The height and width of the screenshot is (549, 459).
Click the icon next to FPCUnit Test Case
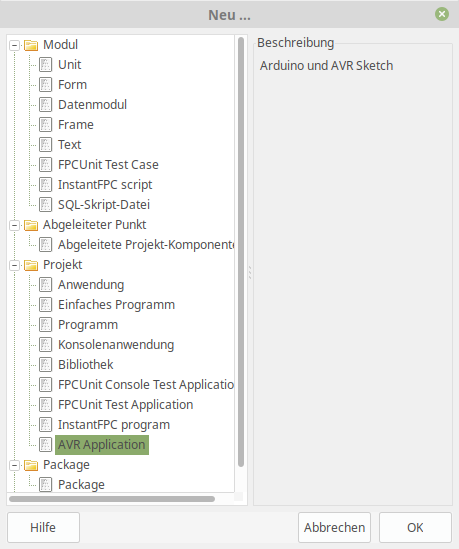pyautogui.click(x=46, y=165)
